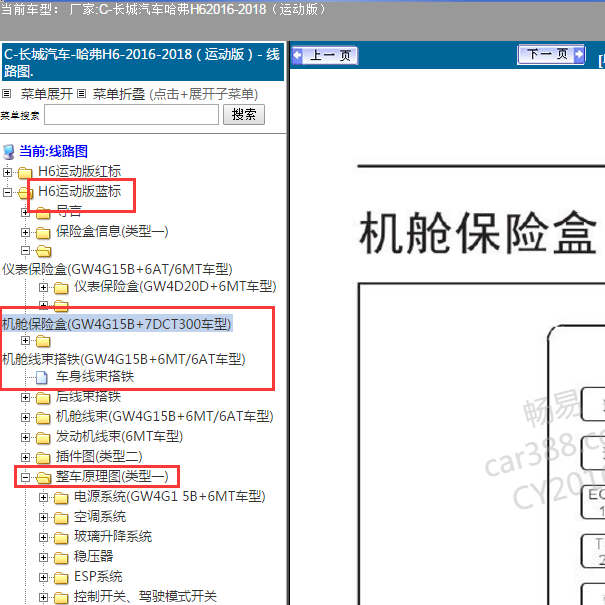The image size is (605, 605).
Task: Click the icon beside 菜单展开
Action: pyautogui.click(x=7, y=93)
